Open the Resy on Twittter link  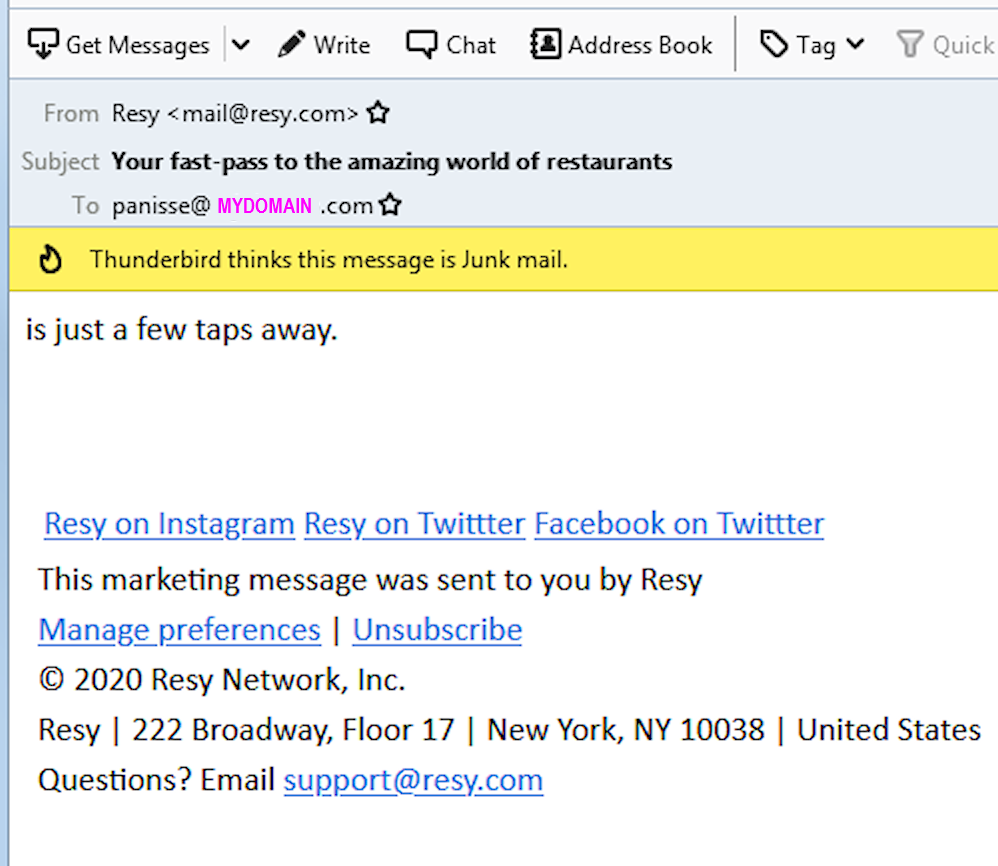tap(414, 524)
